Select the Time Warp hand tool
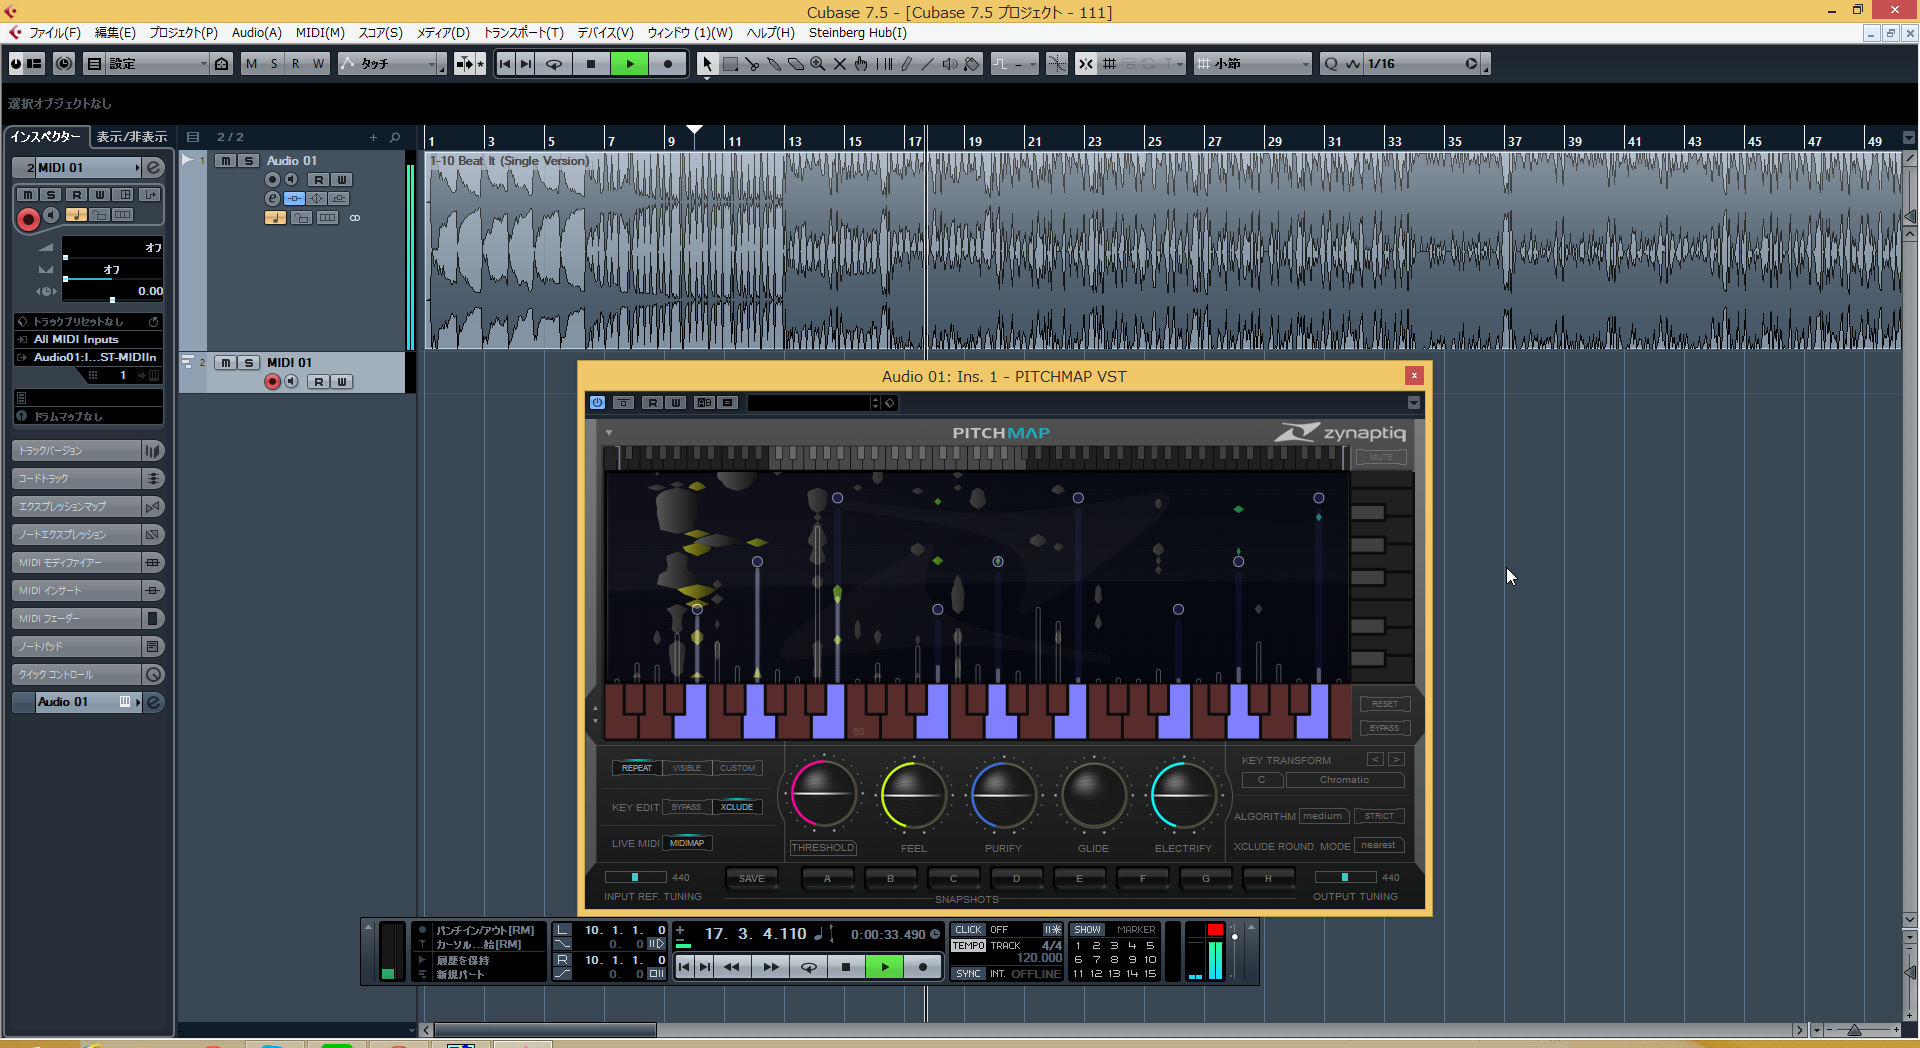 pos(861,64)
